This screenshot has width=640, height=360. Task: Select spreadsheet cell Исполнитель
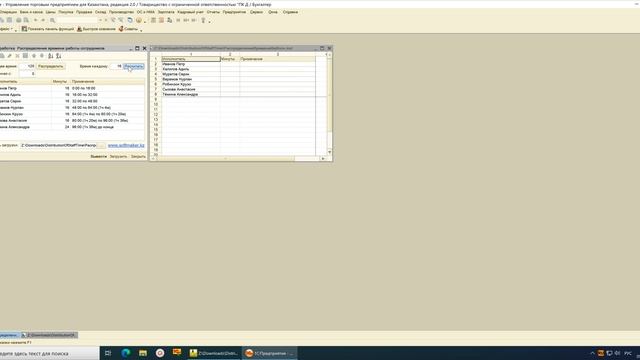[191, 59]
